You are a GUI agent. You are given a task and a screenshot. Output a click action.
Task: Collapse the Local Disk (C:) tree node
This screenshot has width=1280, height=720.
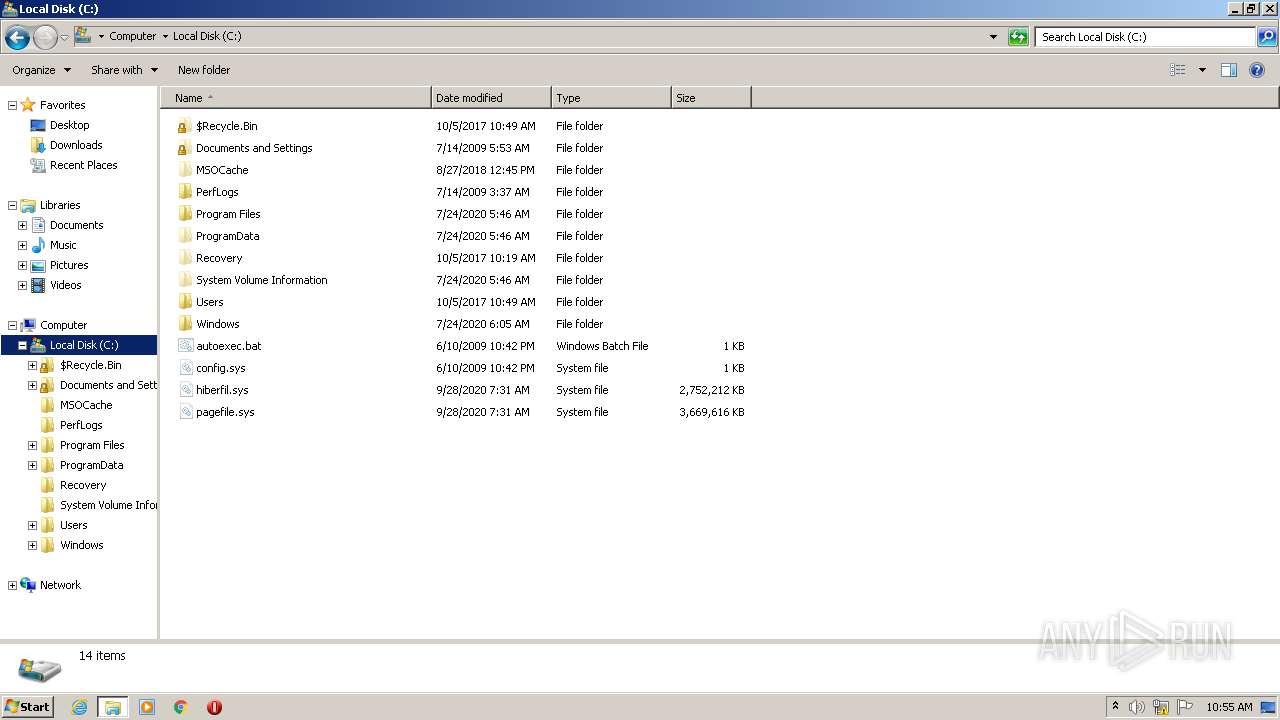22,345
